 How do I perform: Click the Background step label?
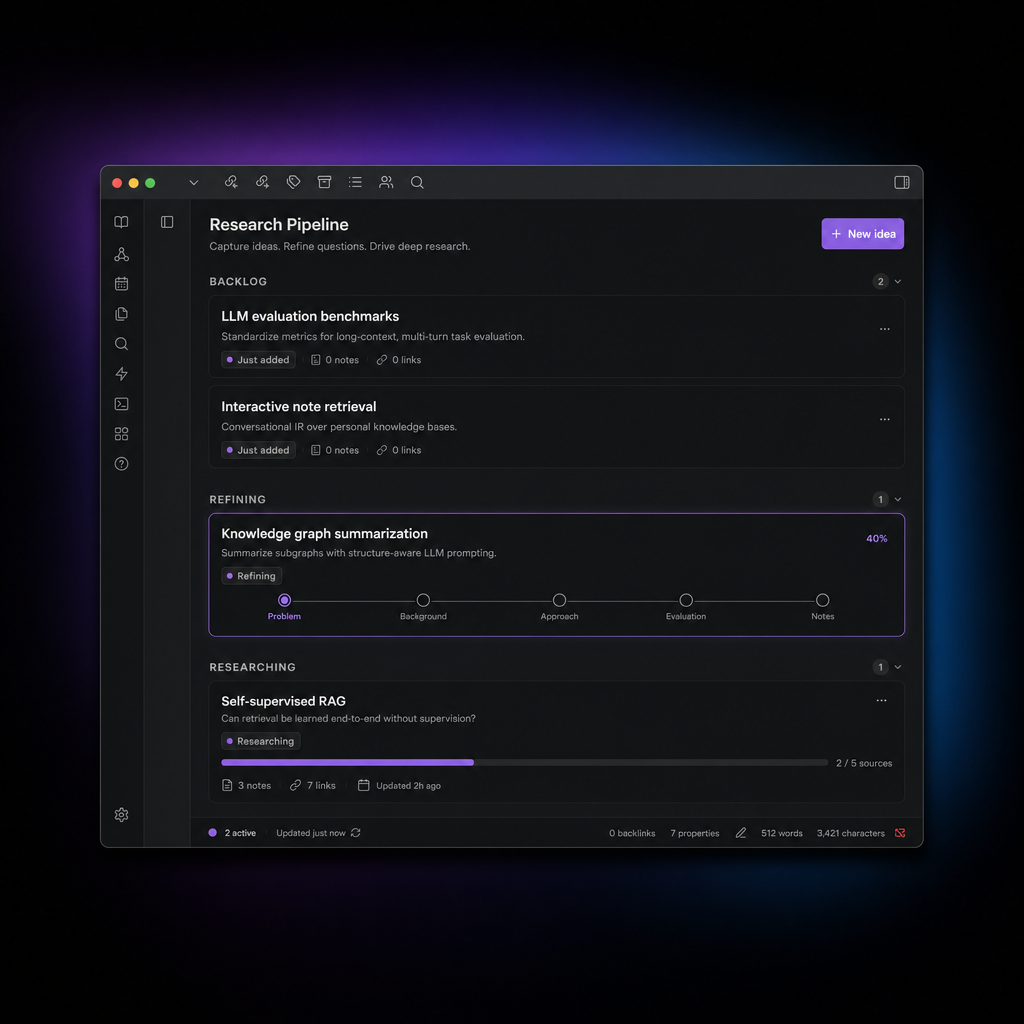pos(423,616)
